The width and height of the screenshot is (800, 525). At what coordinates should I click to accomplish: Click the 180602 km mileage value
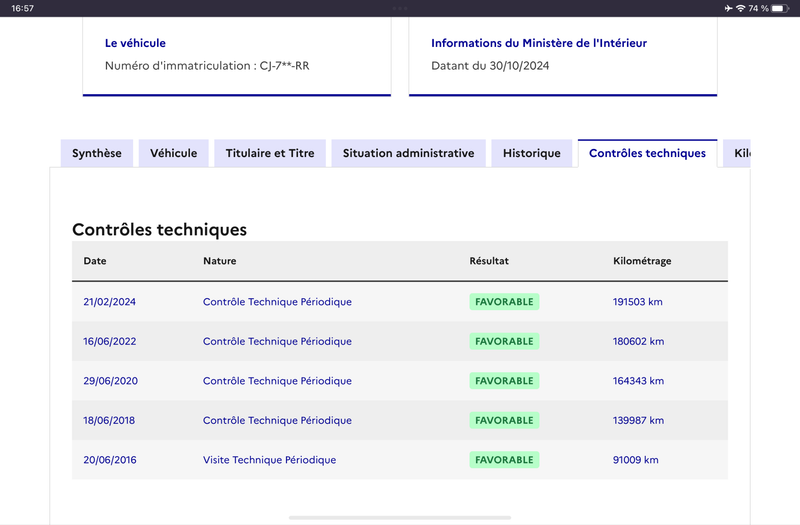[x=638, y=341]
